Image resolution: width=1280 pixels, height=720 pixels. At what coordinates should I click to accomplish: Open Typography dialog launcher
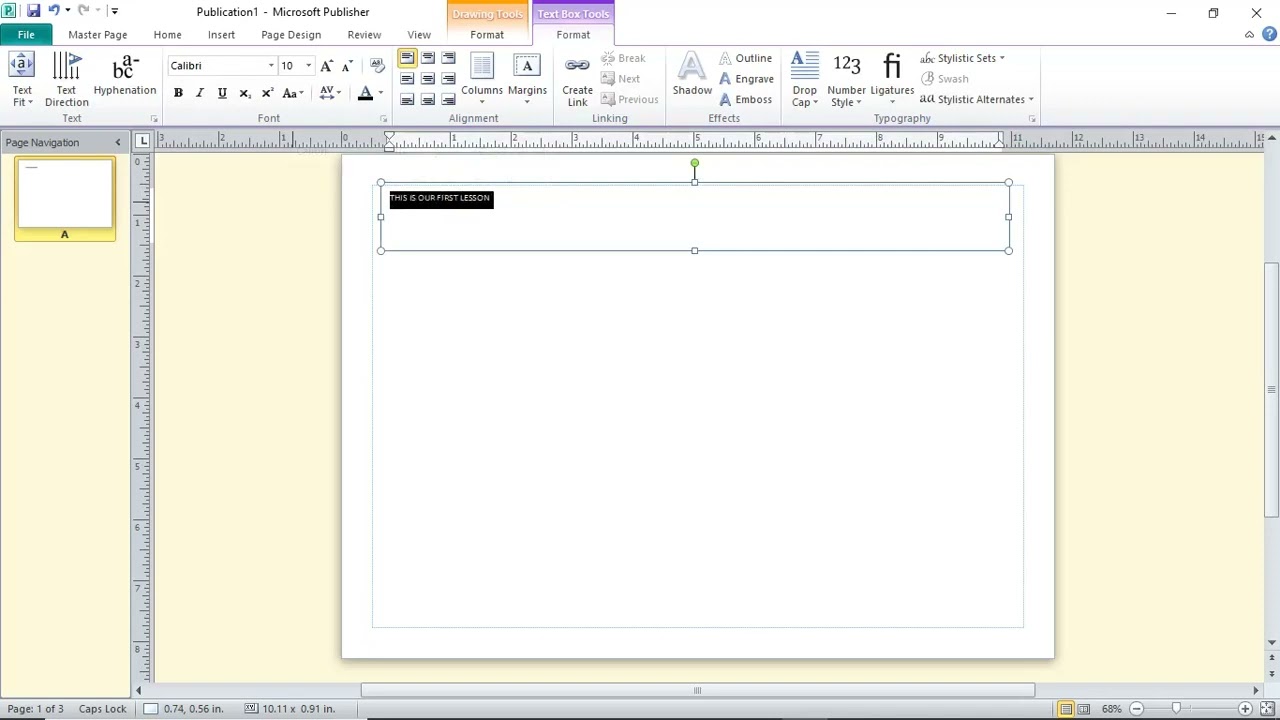click(x=1032, y=119)
